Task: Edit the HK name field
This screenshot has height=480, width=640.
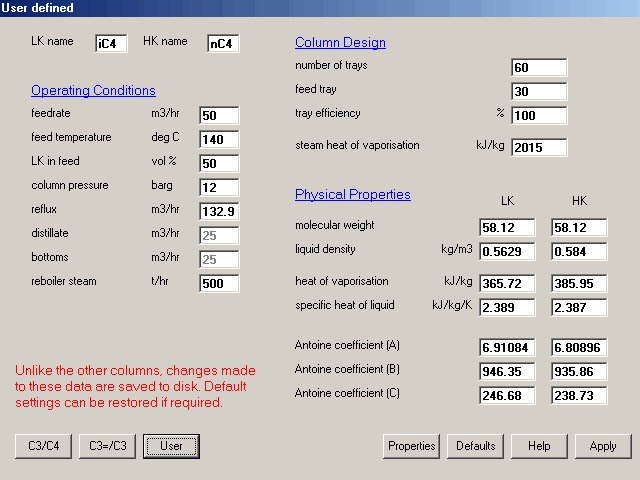Action: click(x=223, y=43)
